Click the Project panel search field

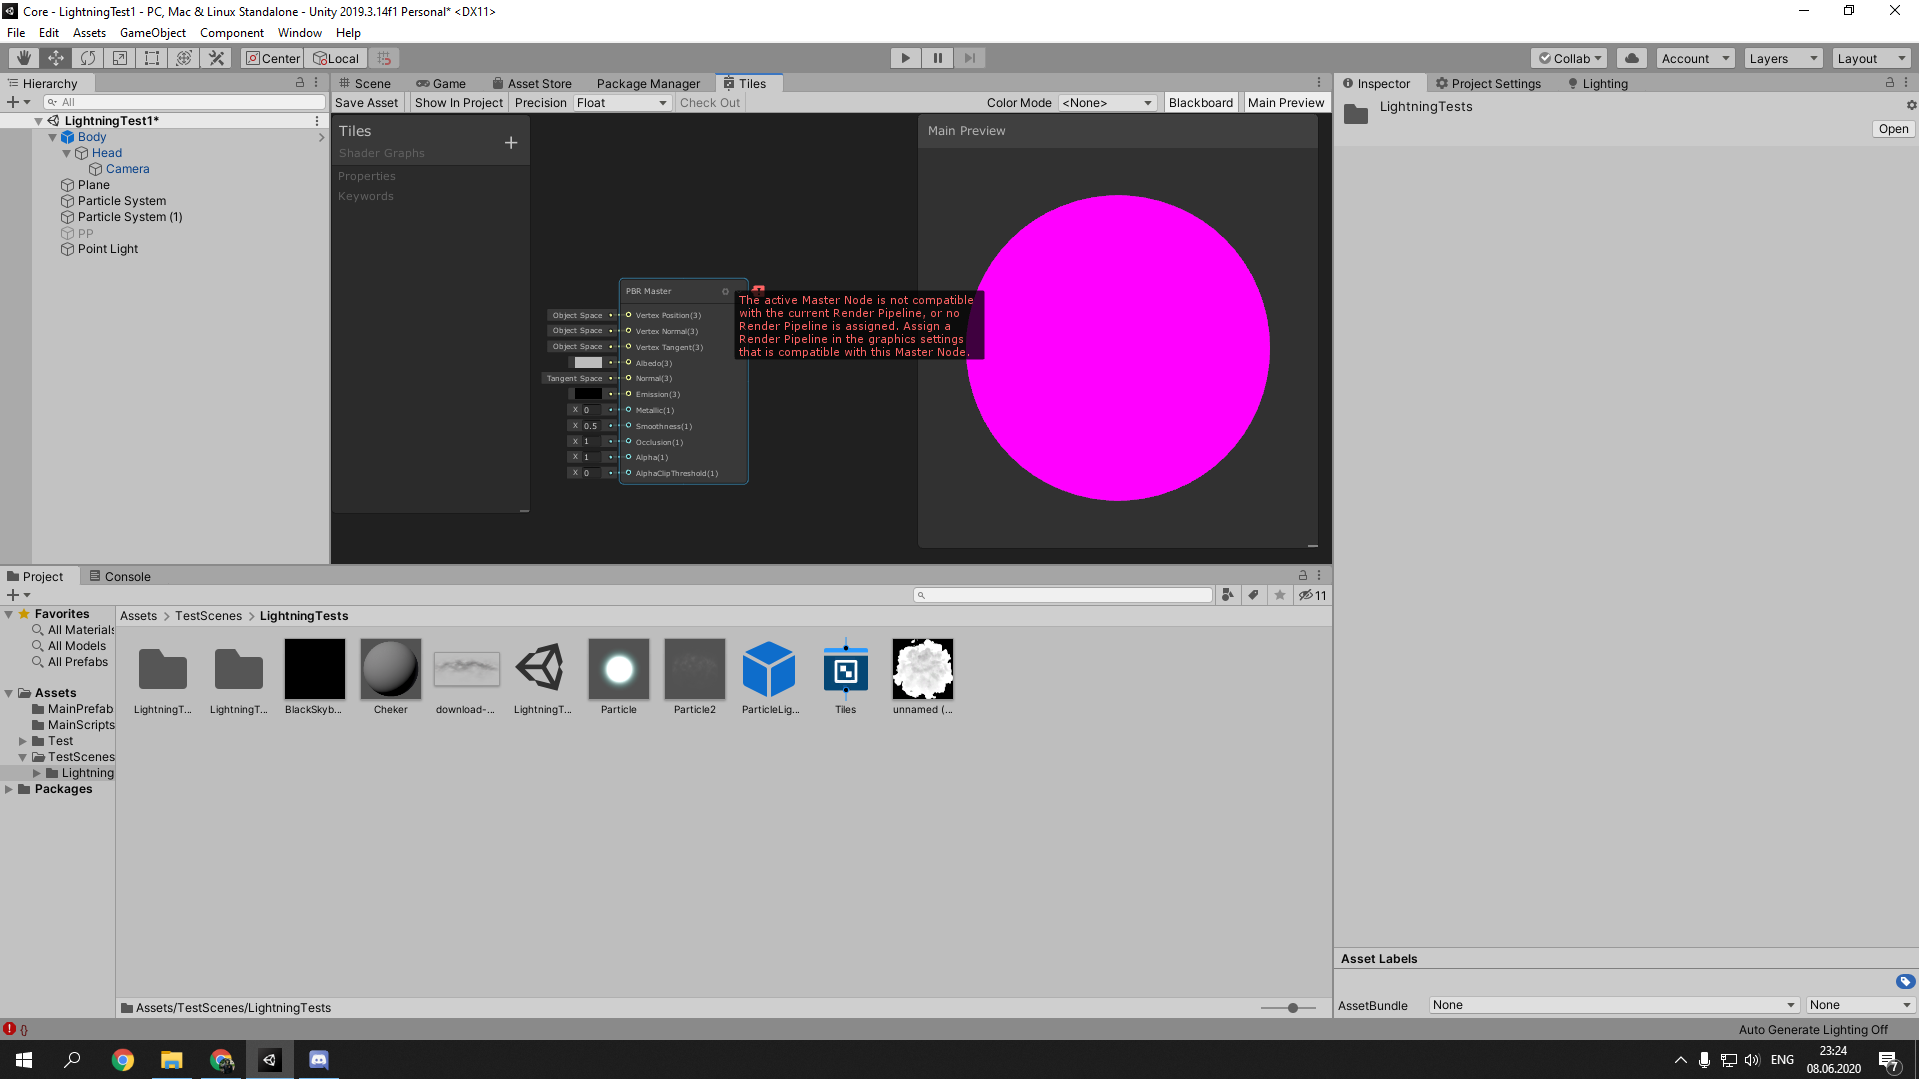pos(1062,595)
